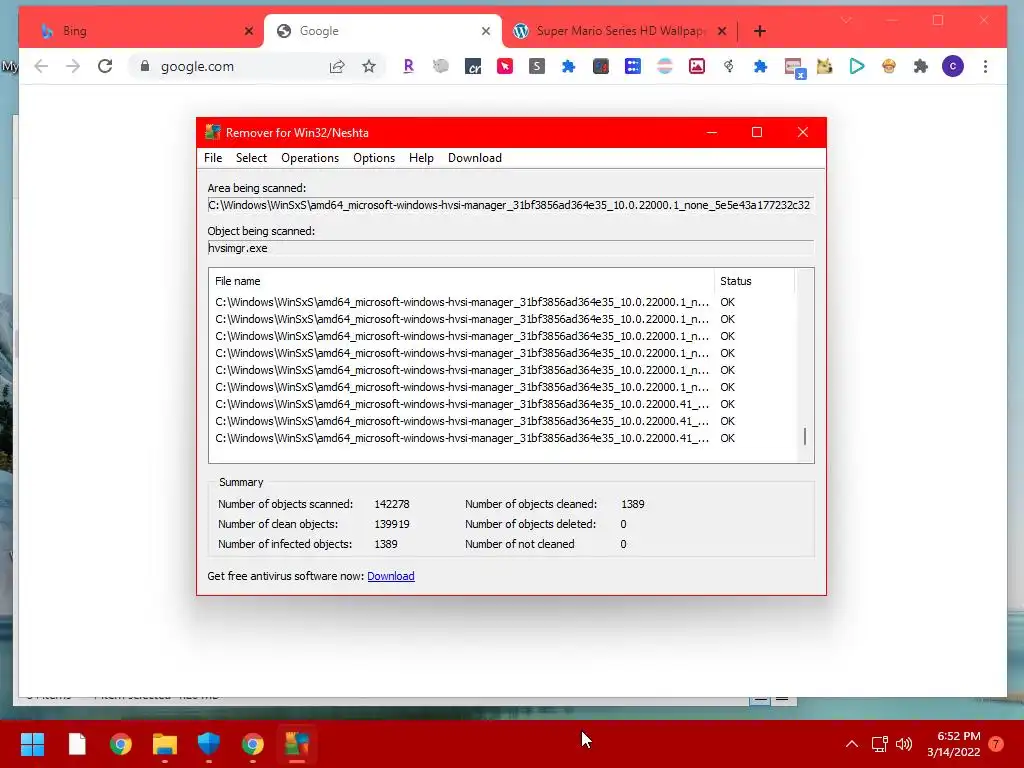
Task: Open a new Chrome tab
Action: 760,31
